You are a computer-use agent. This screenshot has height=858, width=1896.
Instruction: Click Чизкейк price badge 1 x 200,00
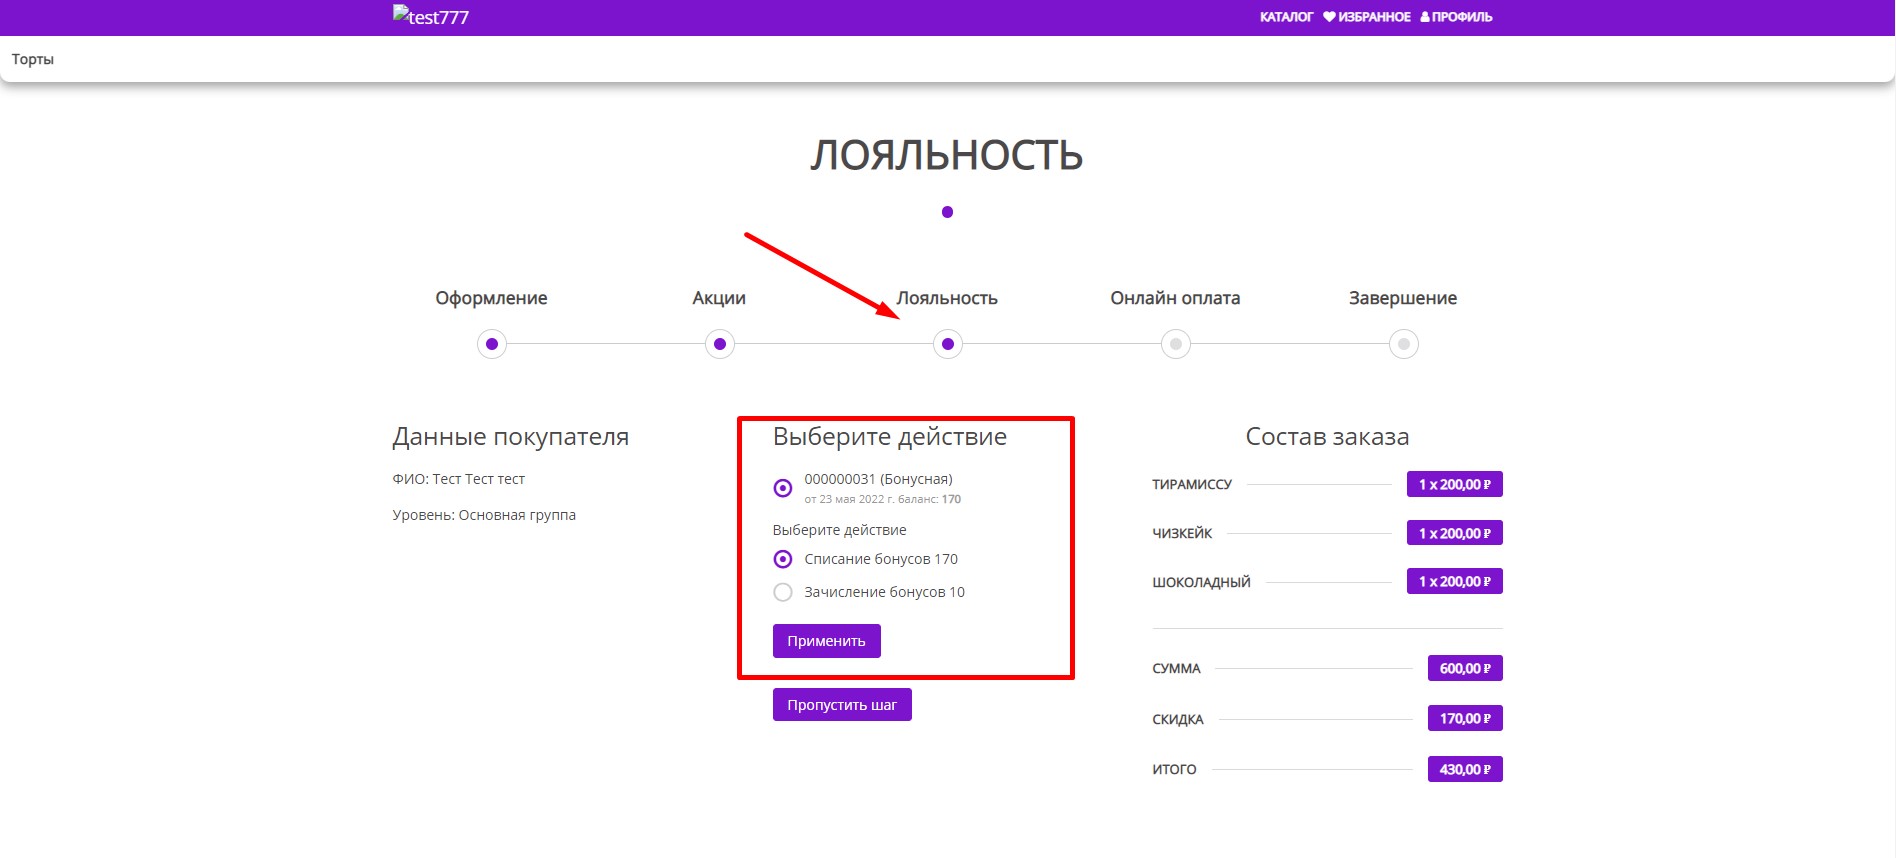pyautogui.click(x=1455, y=533)
